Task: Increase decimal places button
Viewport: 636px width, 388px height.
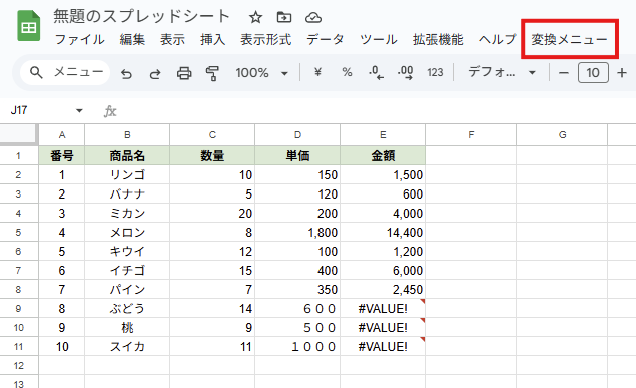Action: [405, 73]
